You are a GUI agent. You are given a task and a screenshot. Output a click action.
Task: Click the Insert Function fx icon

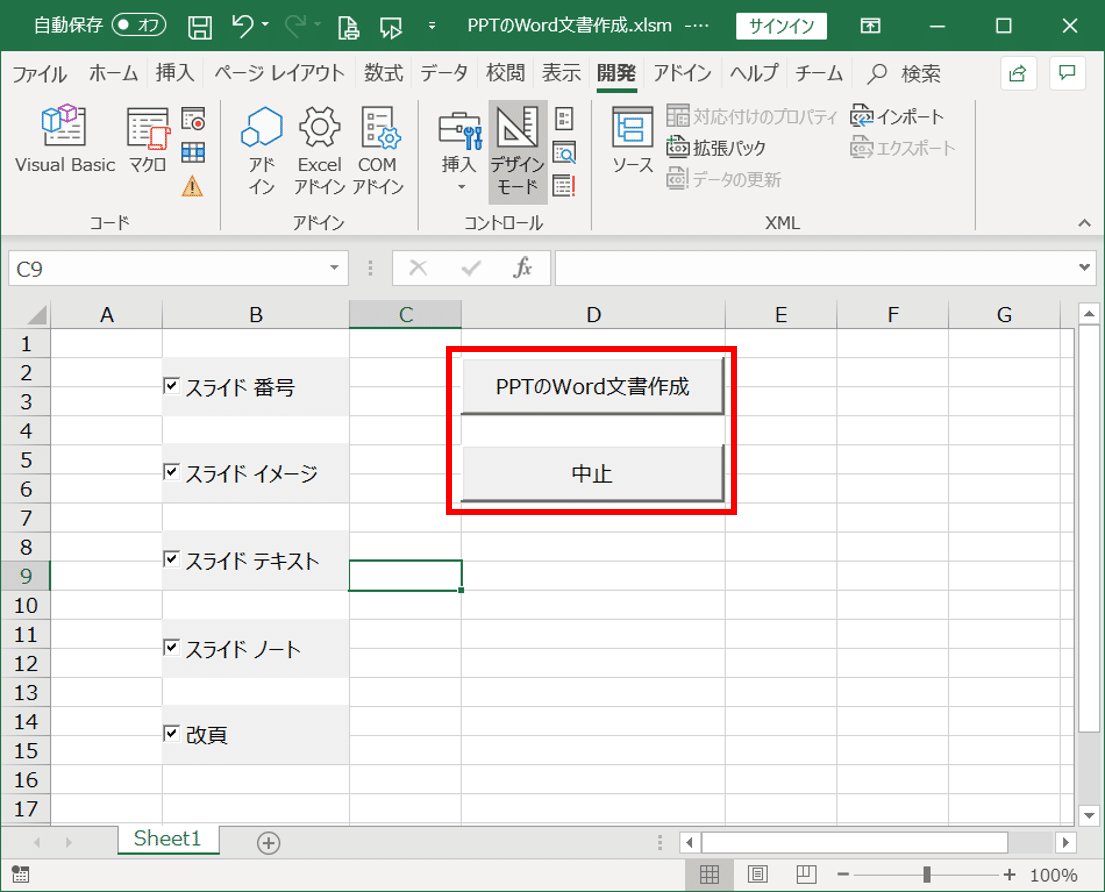click(522, 268)
